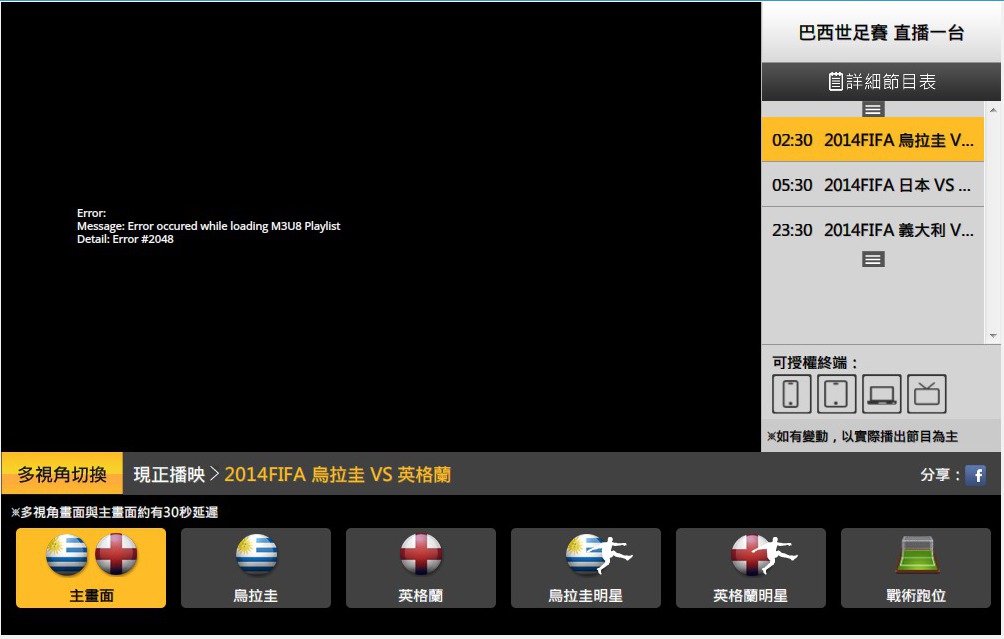Screen dimensions: 1004x639
Task: Click the schedule scrollbar up arrow
Action: (x=992, y=110)
